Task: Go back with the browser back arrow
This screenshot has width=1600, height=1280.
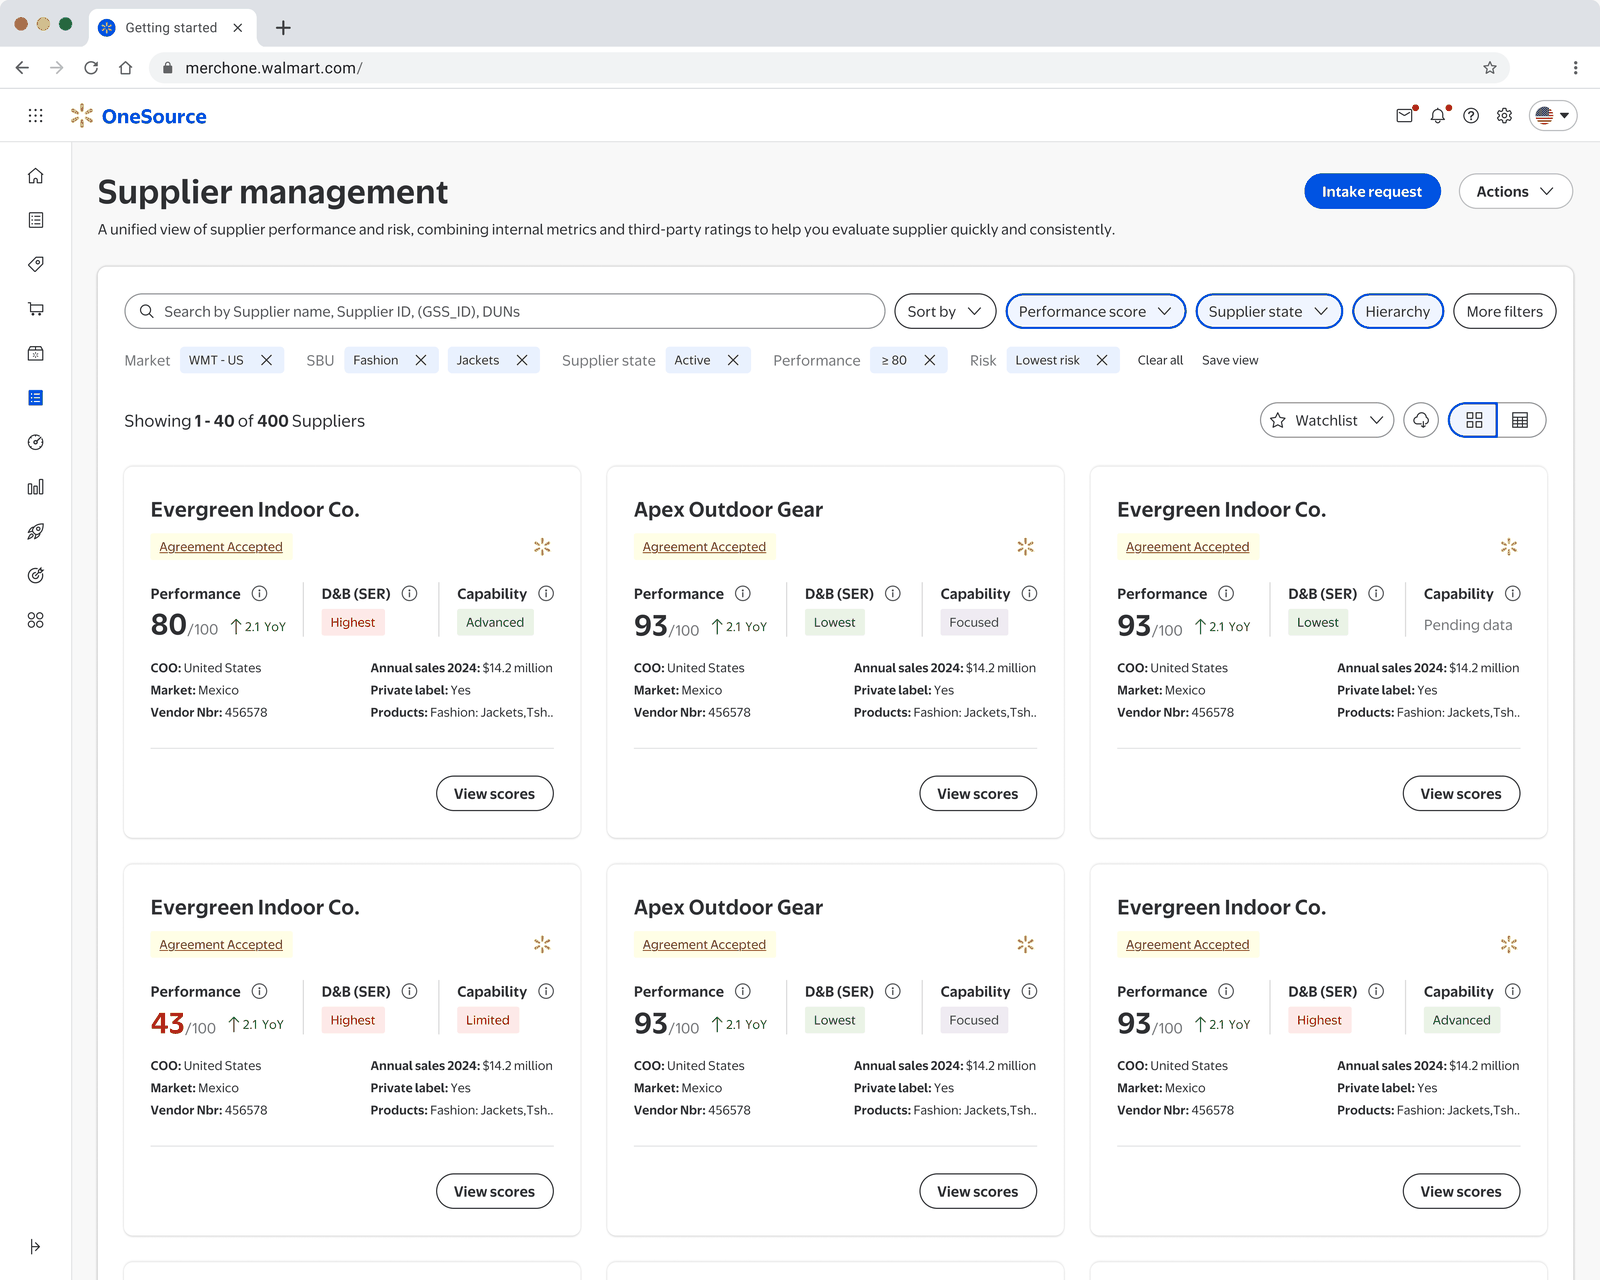Action: click(22, 68)
